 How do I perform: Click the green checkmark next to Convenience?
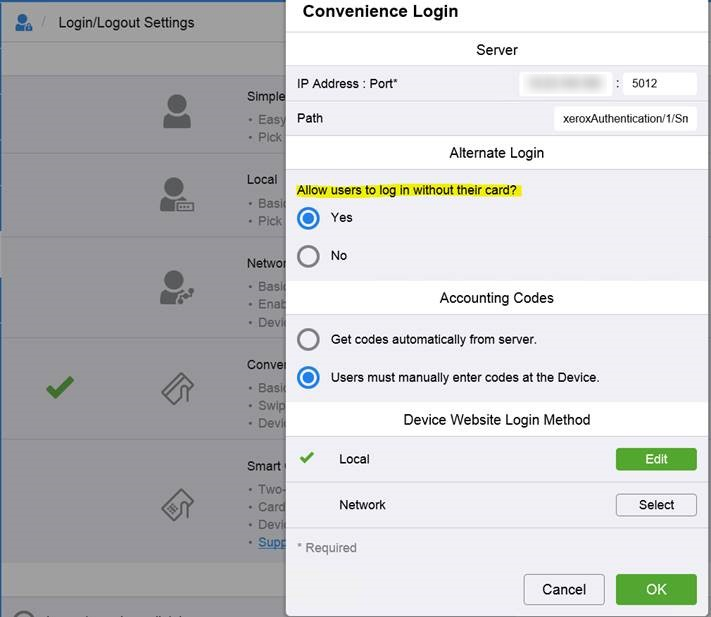60,388
